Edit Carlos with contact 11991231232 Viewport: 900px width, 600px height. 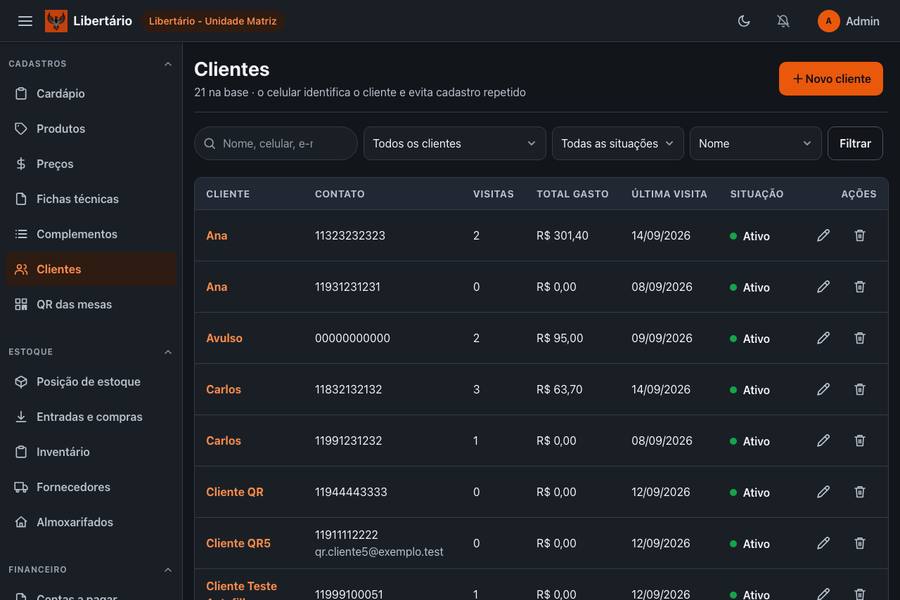823,440
